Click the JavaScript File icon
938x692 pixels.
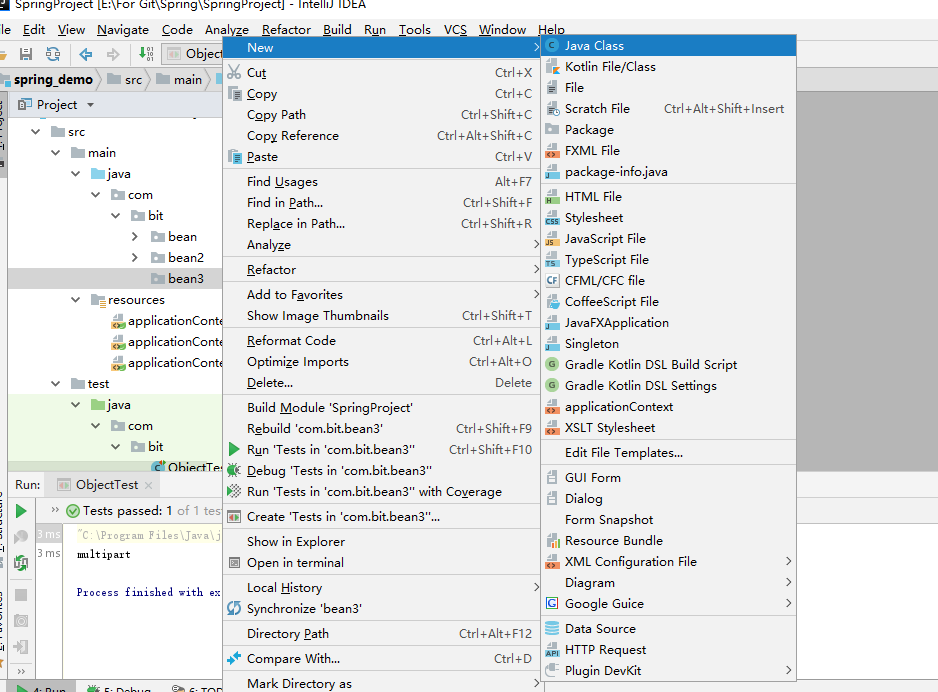click(x=552, y=239)
